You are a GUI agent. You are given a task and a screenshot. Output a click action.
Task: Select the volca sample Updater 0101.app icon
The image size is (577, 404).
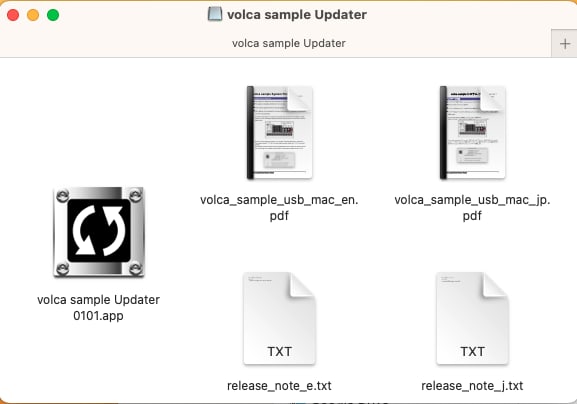[99, 232]
